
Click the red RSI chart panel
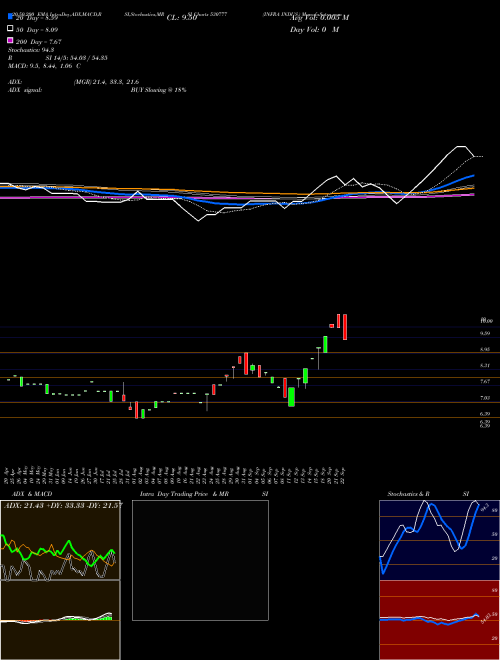coord(439,620)
